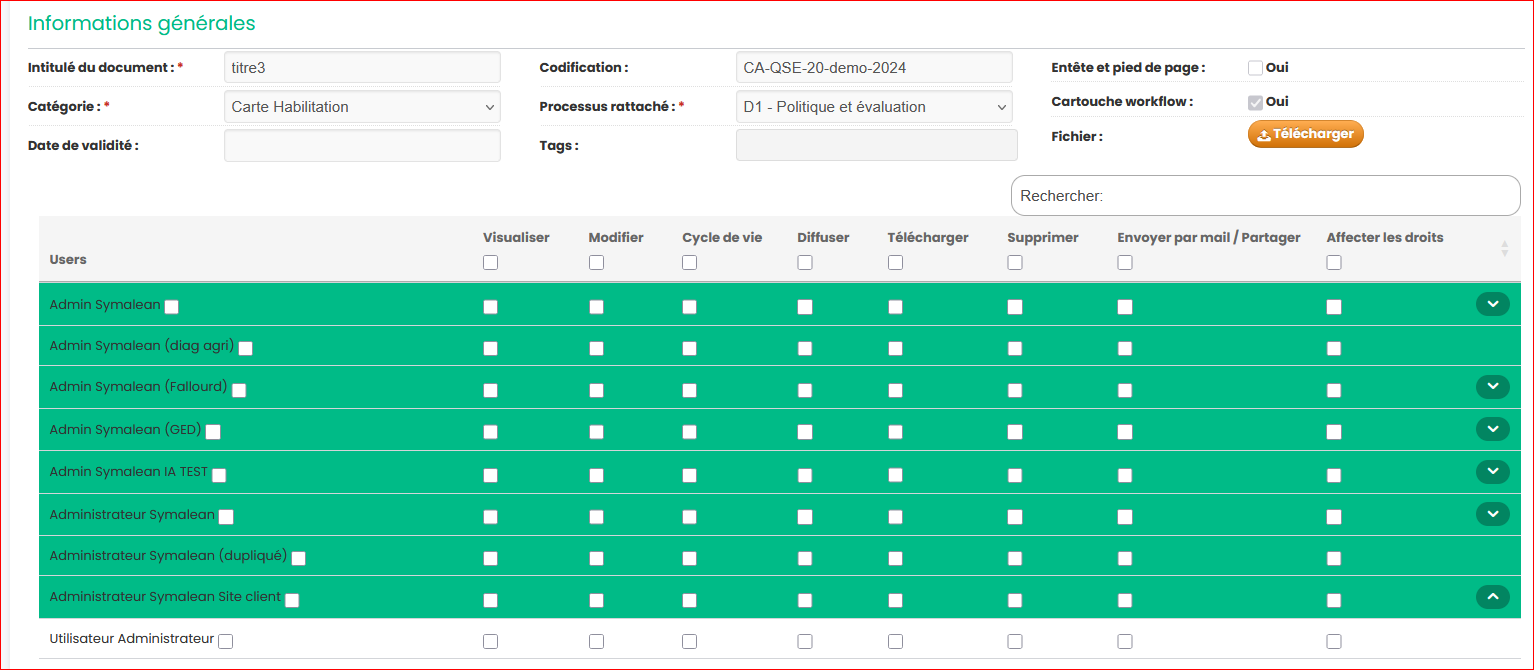1534x670 pixels.
Task: Select the checkbox next to Admin Symalean IA TEST
Action: 219,475
